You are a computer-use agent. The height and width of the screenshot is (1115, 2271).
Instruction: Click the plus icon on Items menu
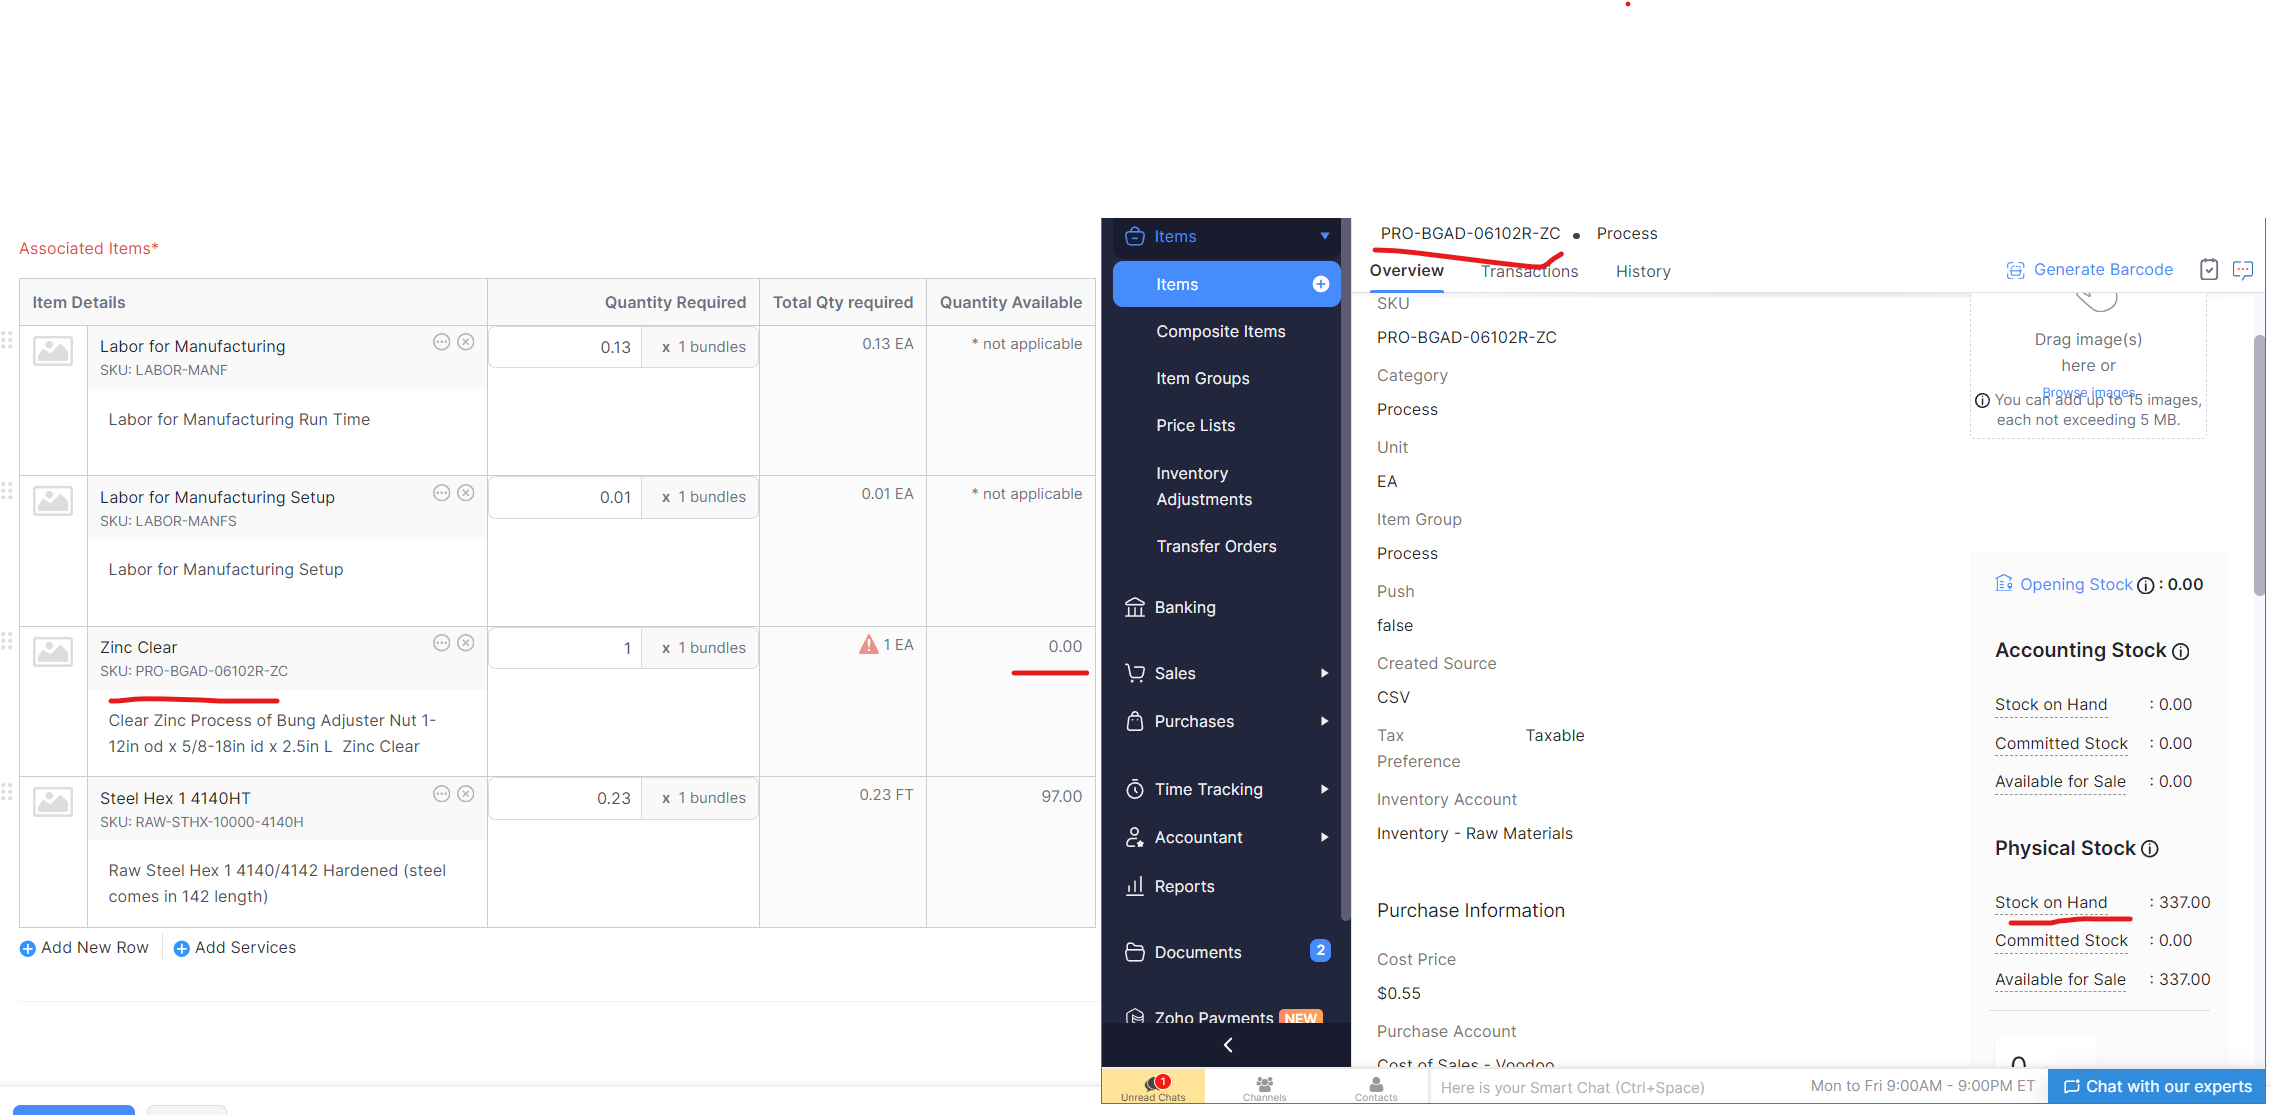coord(1320,284)
